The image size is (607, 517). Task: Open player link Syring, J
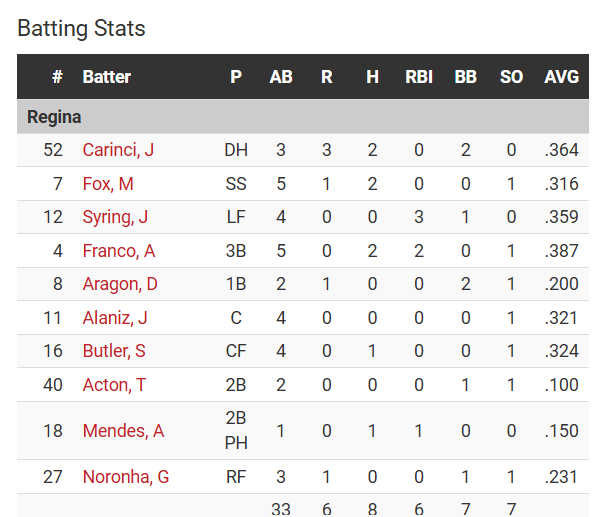tap(115, 217)
